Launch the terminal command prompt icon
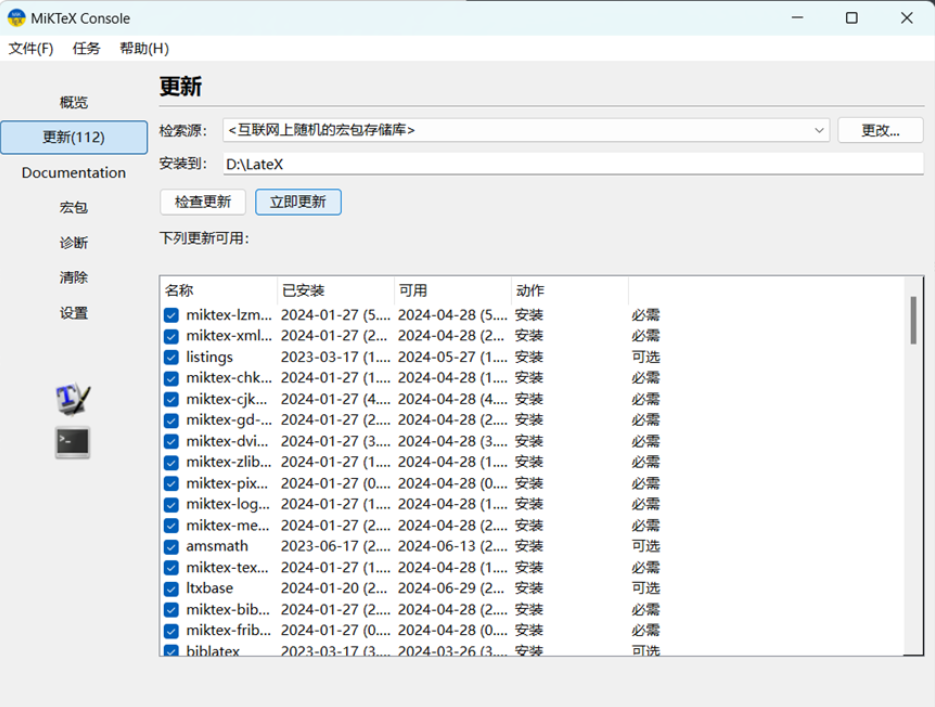 click(73, 442)
